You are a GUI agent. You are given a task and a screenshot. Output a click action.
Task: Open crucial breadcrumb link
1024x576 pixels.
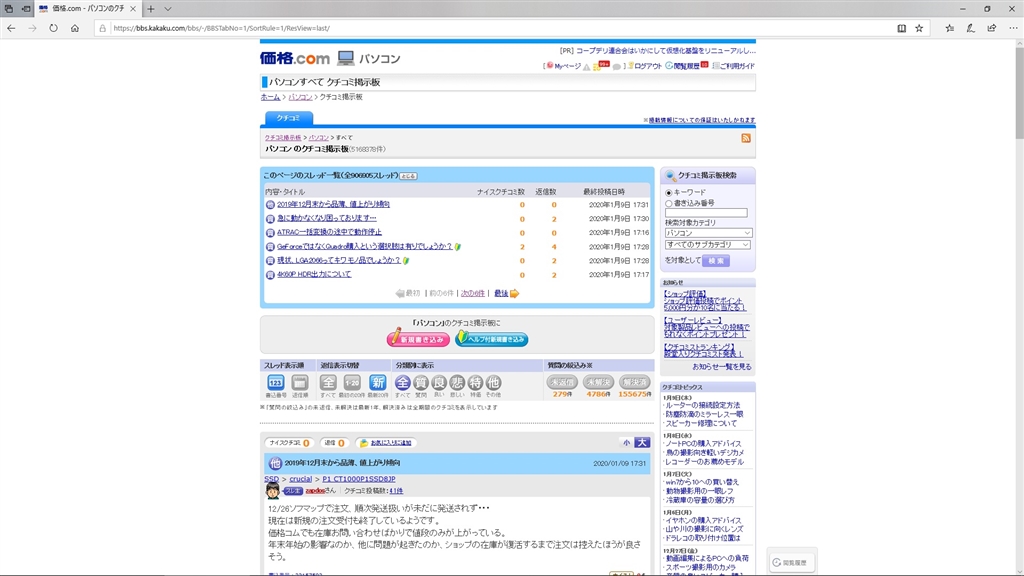pyautogui.click(x=300, y=479)
